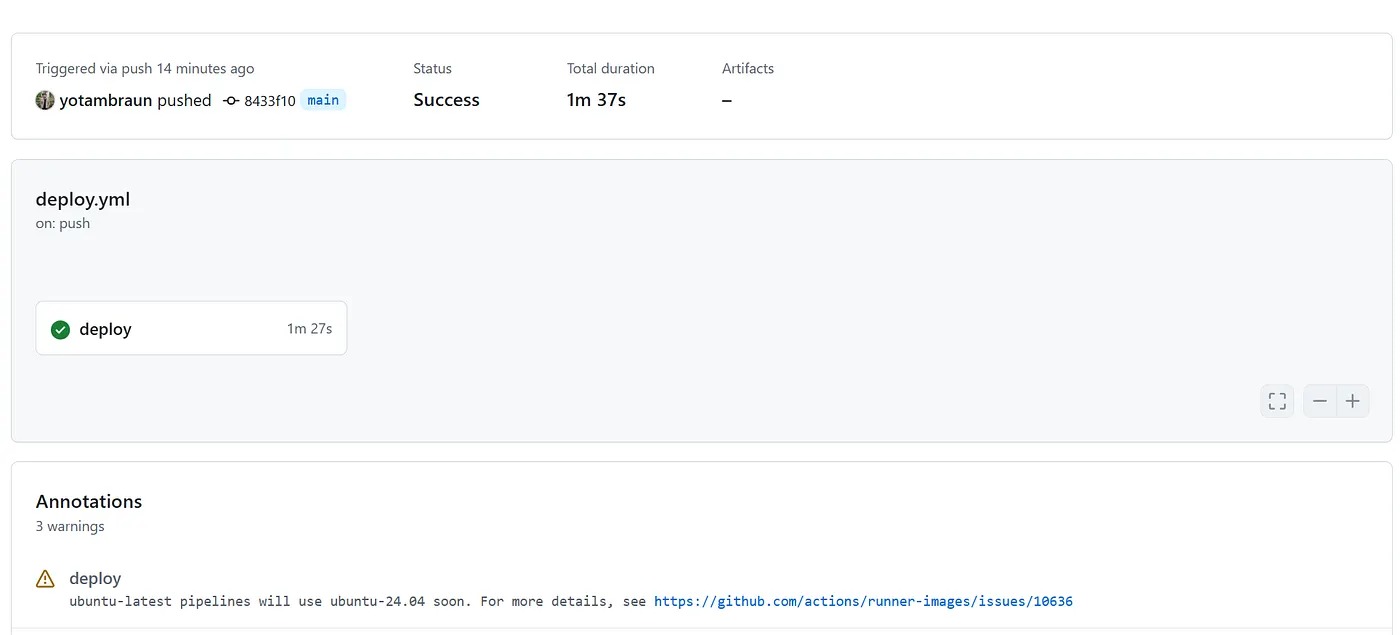Click the commit icon beside 8433f10
Viewport: 1400px width, 635px height.
(231, 101)
